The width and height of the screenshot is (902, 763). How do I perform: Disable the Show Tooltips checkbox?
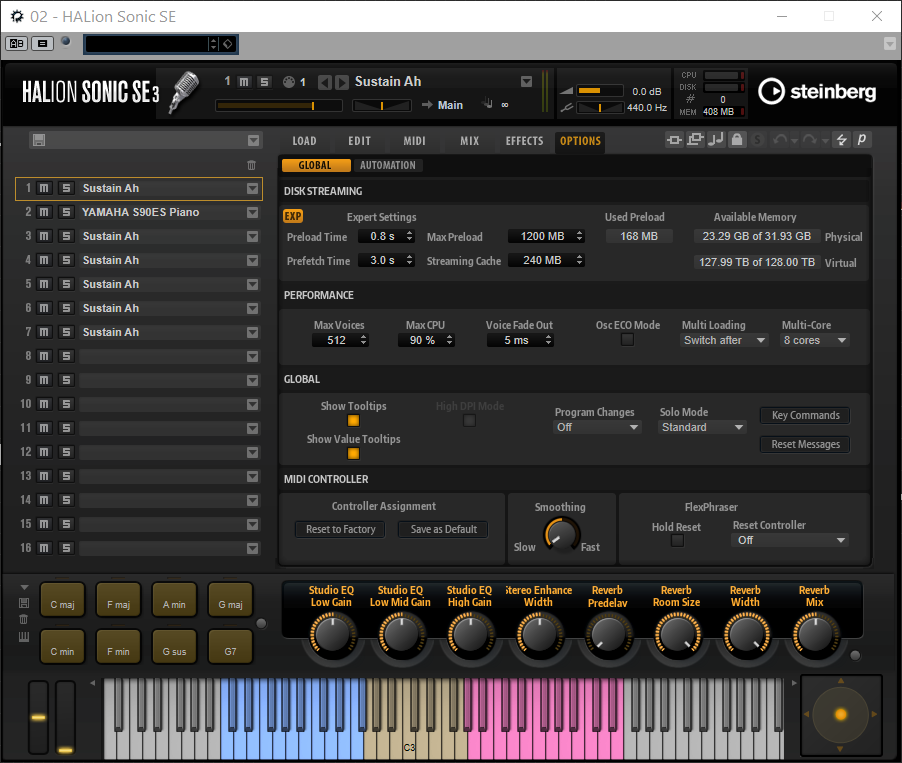353,421
